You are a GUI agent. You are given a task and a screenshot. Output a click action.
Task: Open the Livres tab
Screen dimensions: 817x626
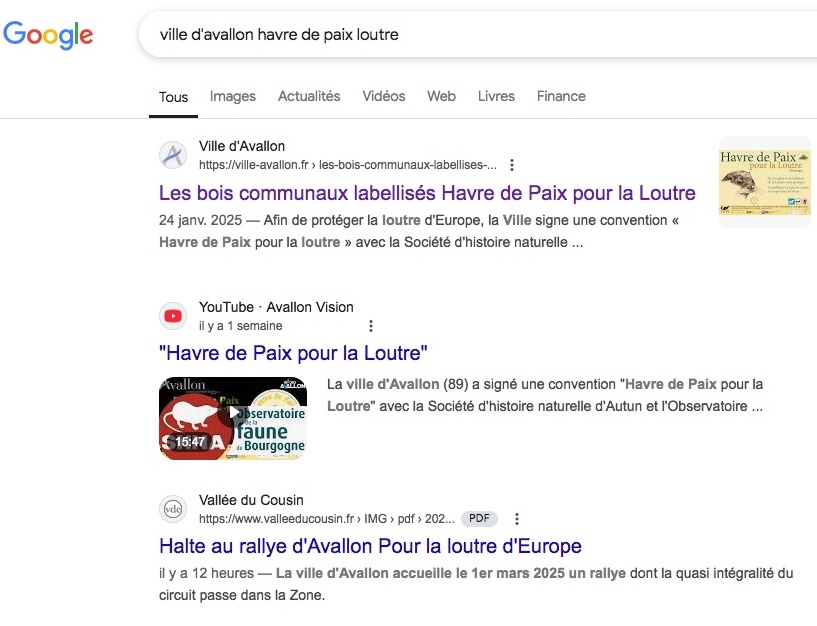tap(496, 96)
